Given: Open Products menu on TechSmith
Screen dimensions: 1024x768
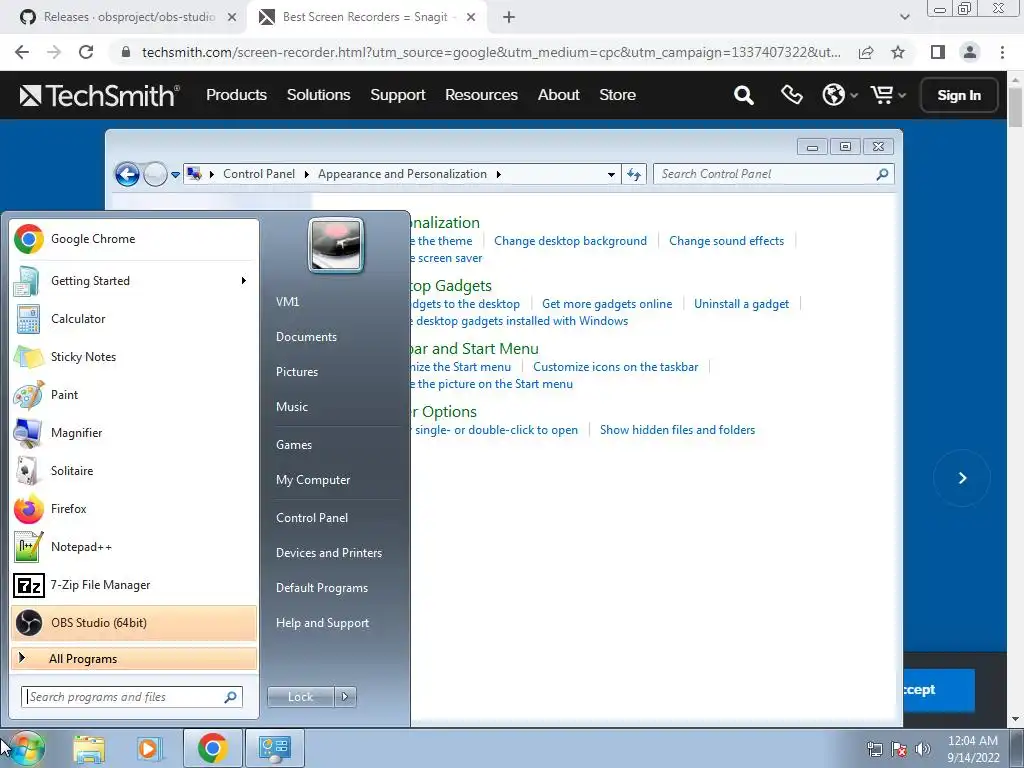Looking at the screenshot, I should coord(236,95).
